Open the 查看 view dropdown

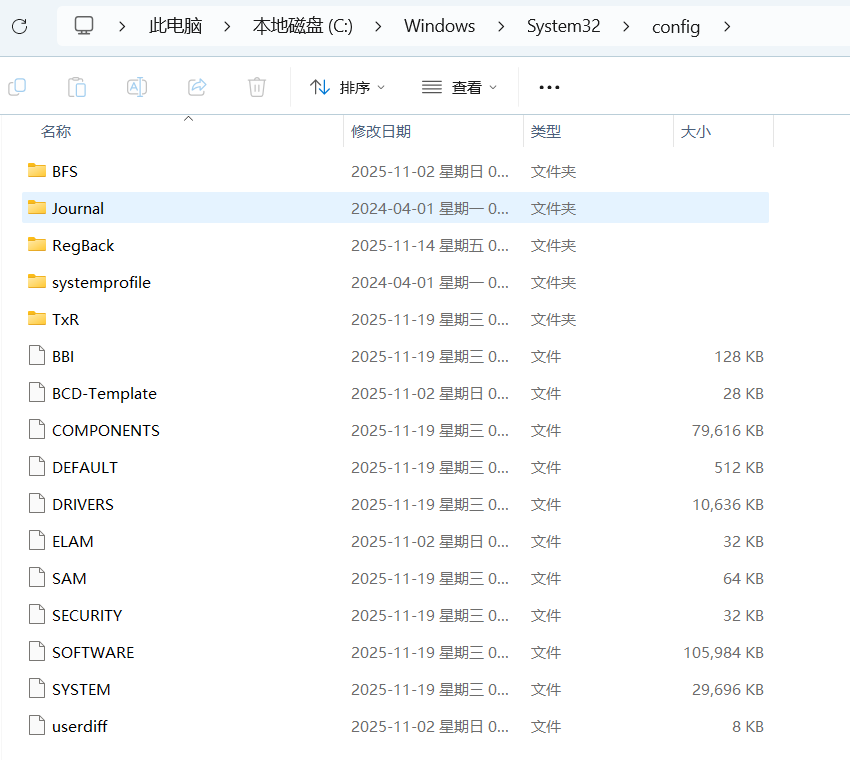(x=460, y=87)
